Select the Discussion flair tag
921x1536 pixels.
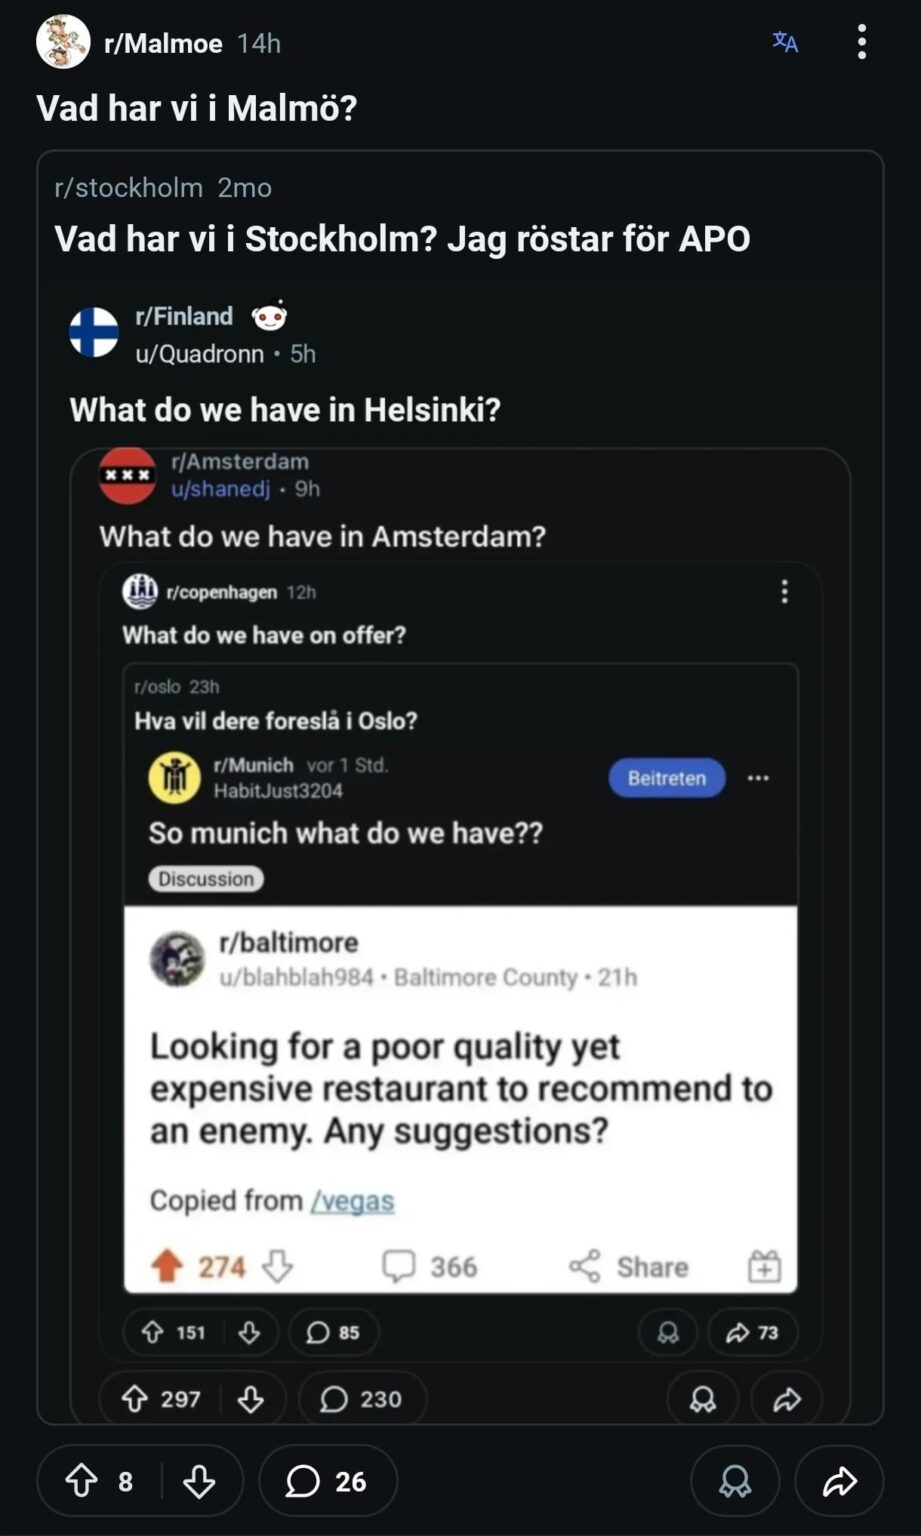tap(206, 879)
